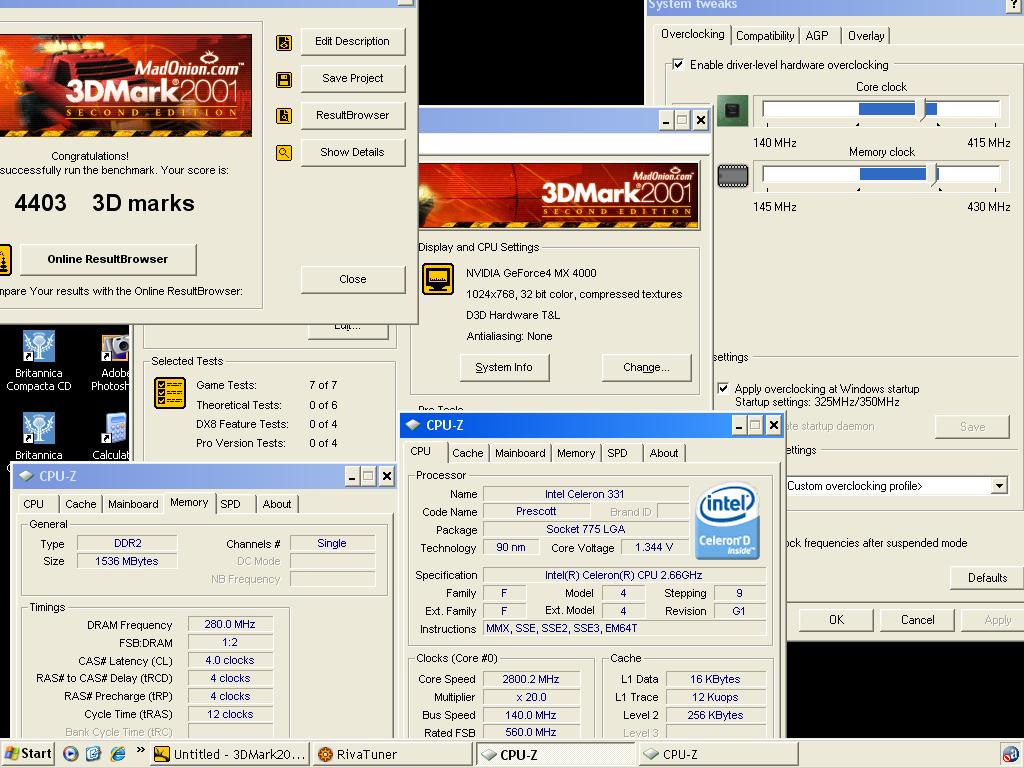
Task: Click the Intel Celeron D logo
Action: point(727,520)
